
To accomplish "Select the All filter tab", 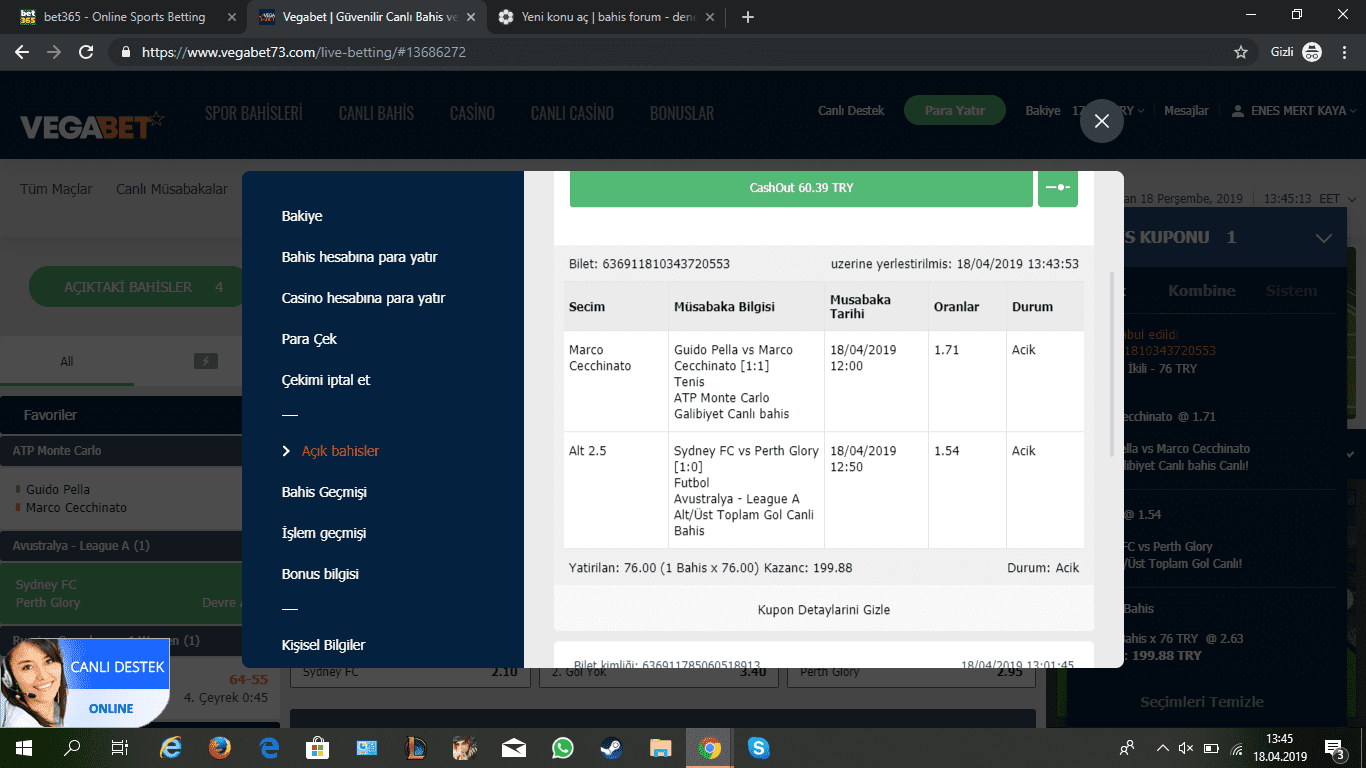I will pos(67,361).
